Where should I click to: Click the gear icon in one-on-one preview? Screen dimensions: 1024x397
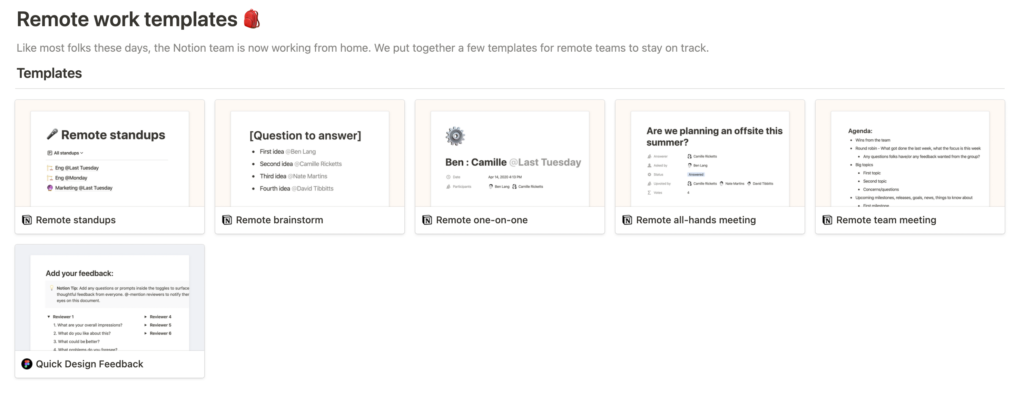tap(455, 136)
